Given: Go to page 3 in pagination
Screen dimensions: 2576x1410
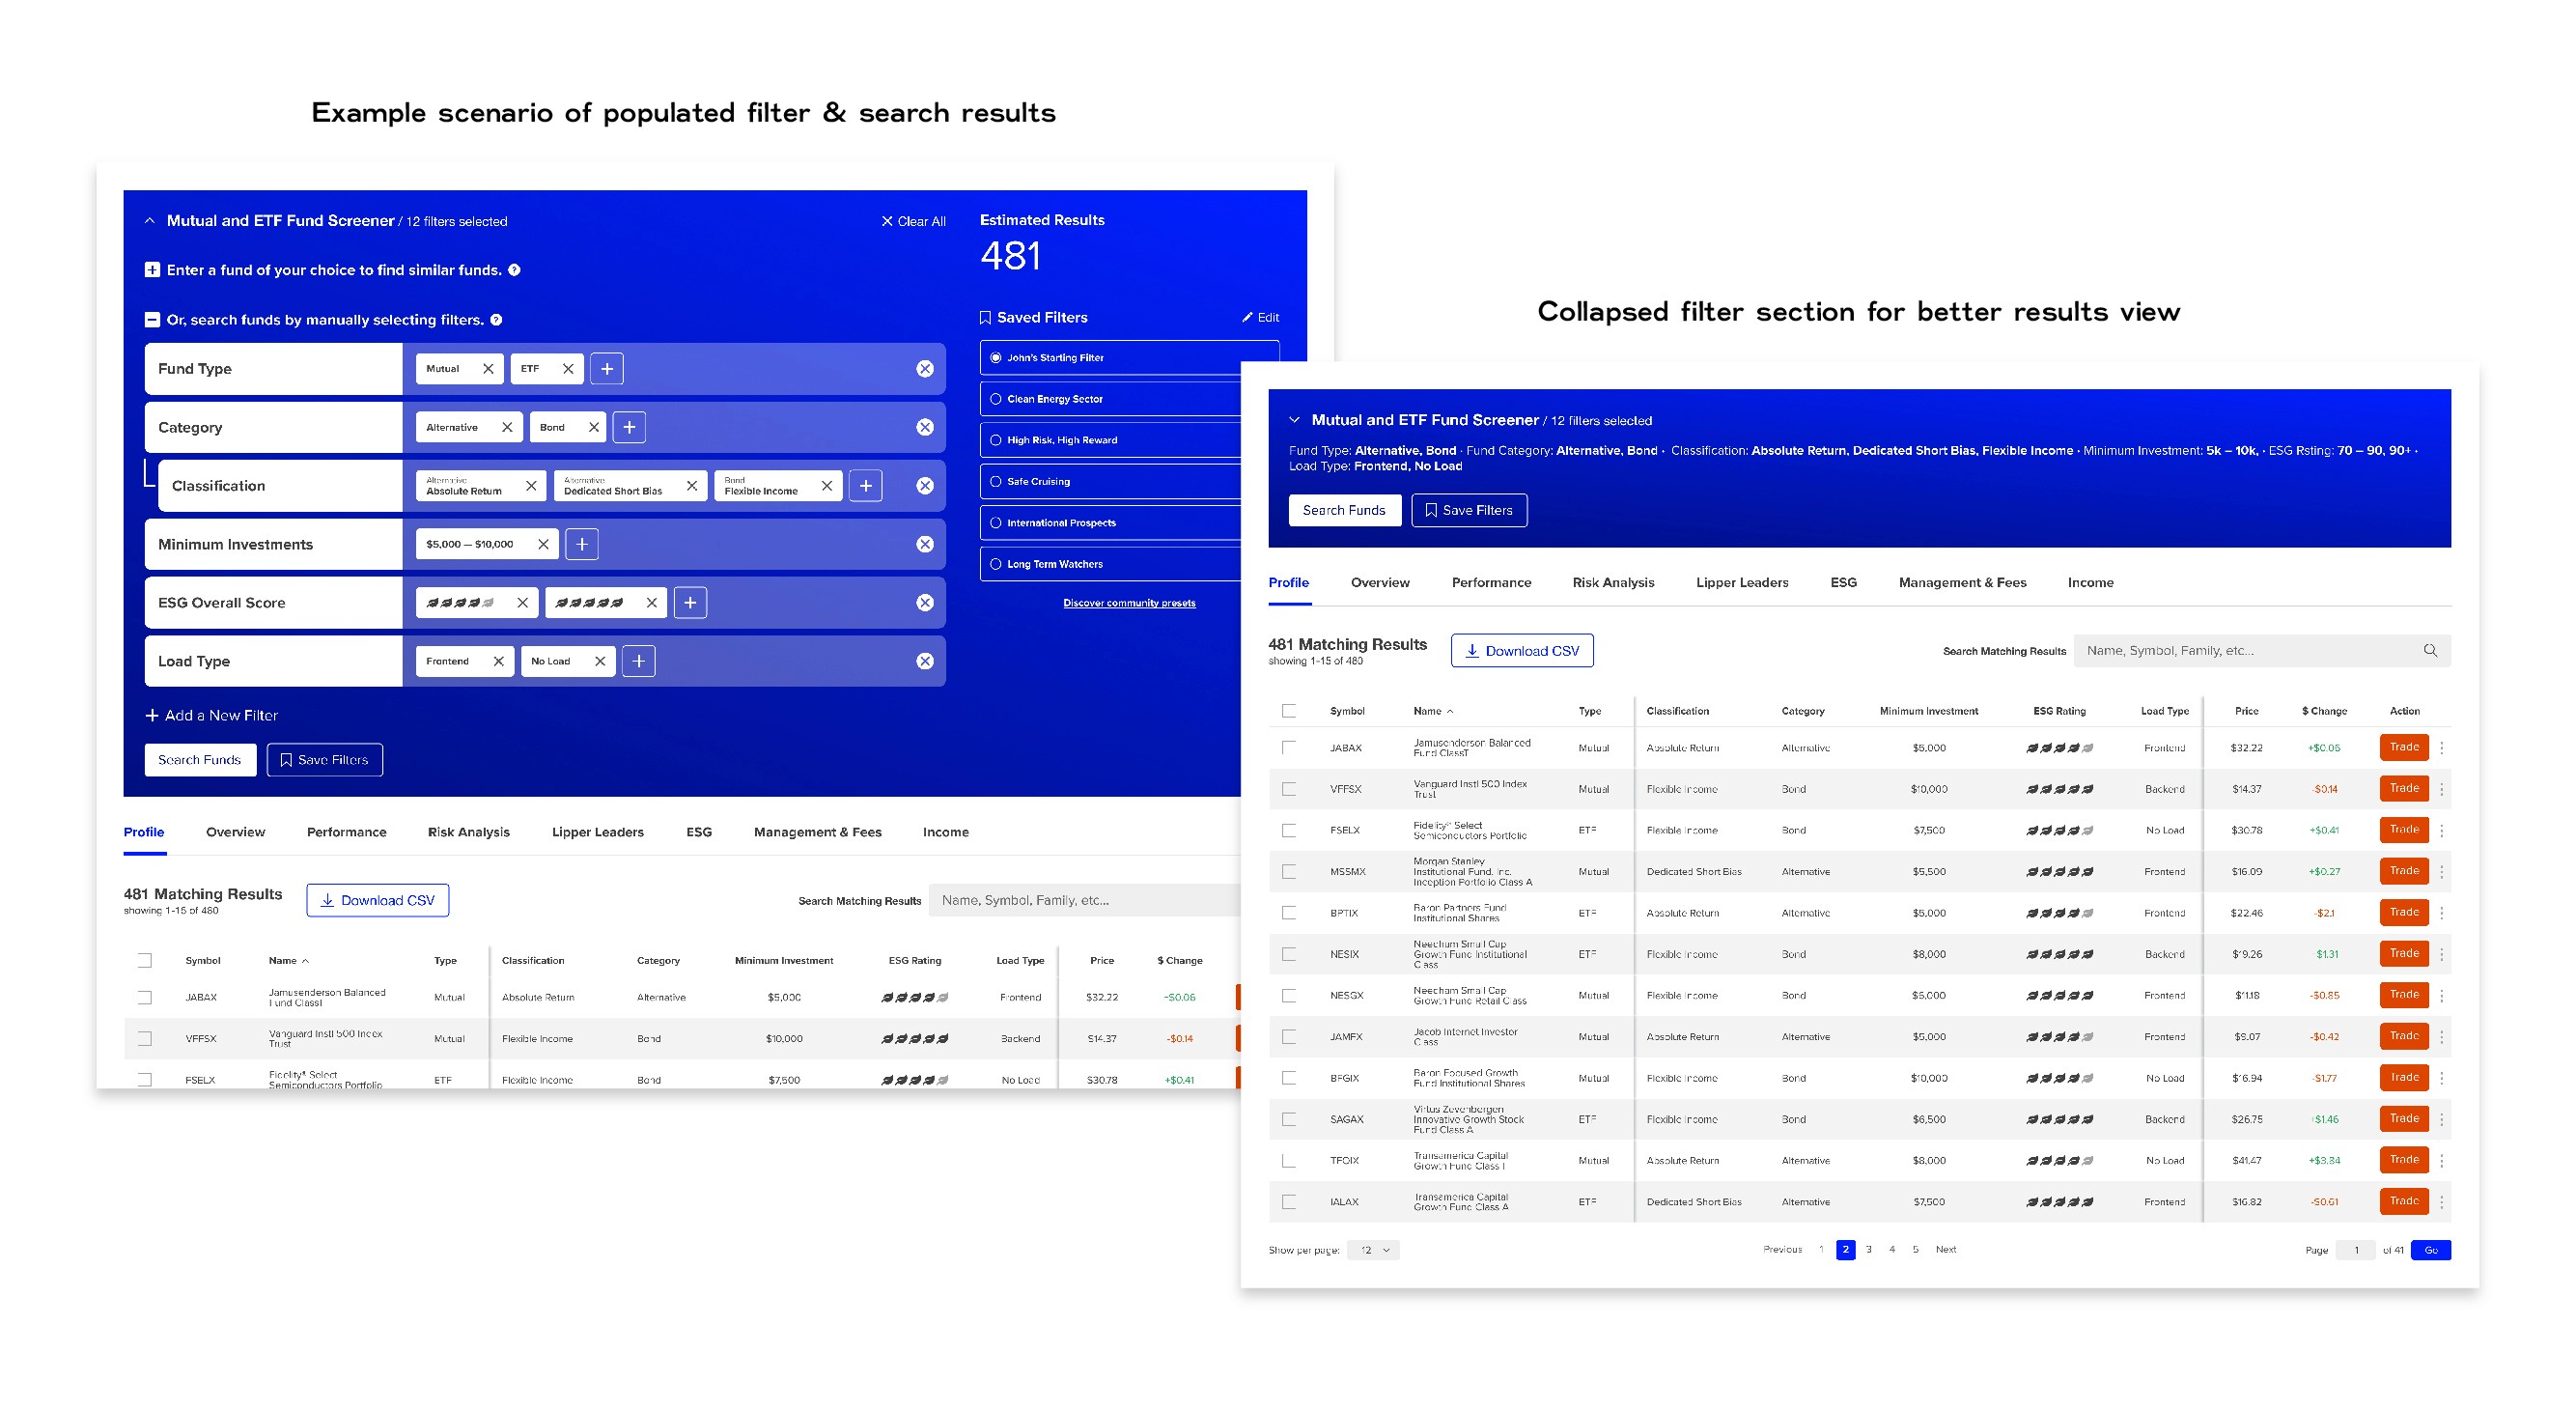Looking at the screenshot, I should (1869, 1250).
